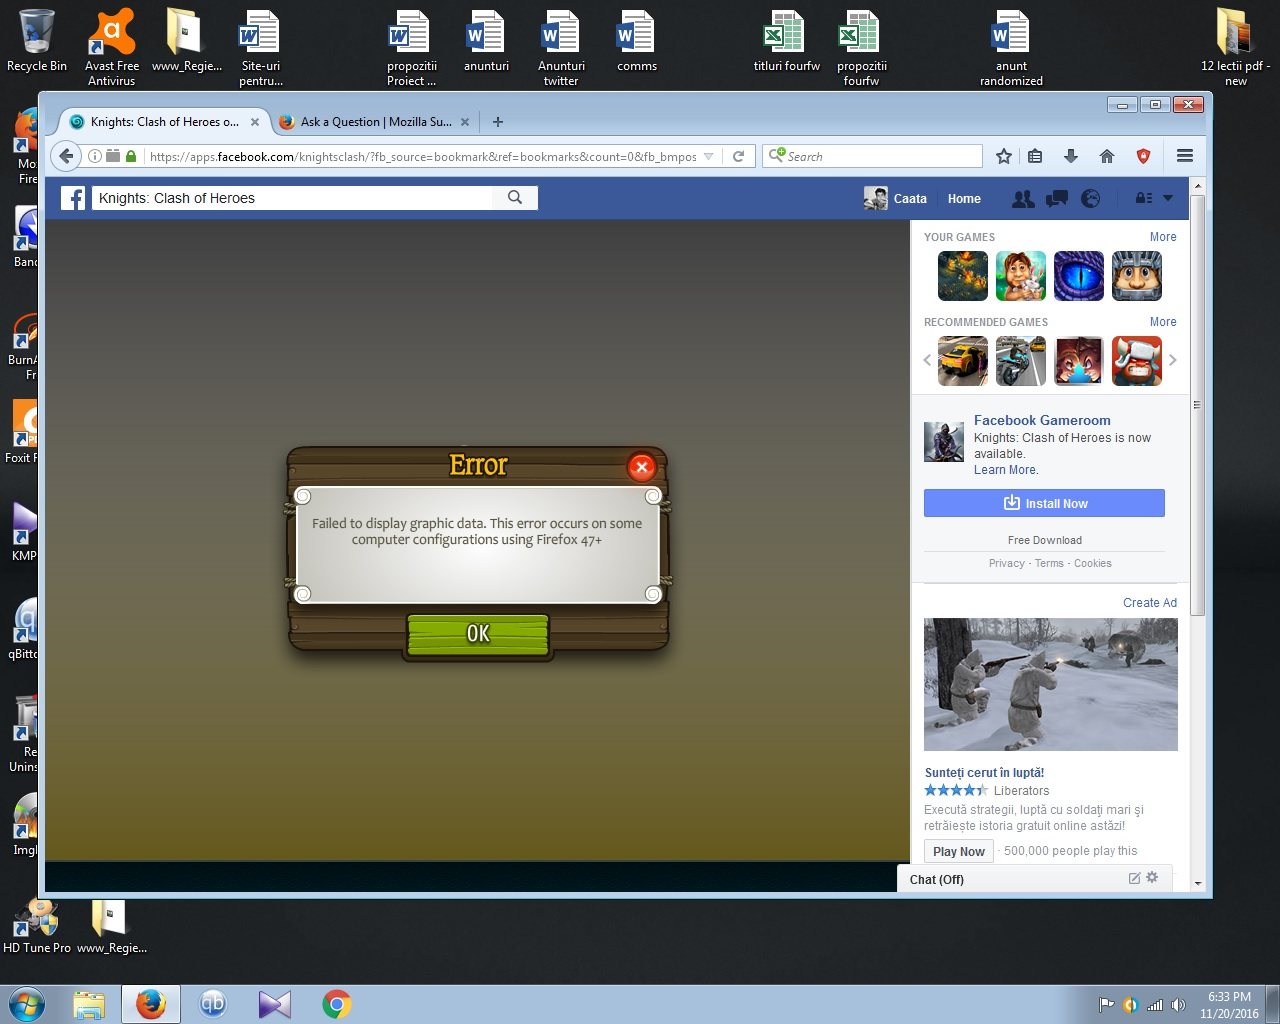
Task: Open Recycle Bin on the desktop
Action: tap(37, 41)
